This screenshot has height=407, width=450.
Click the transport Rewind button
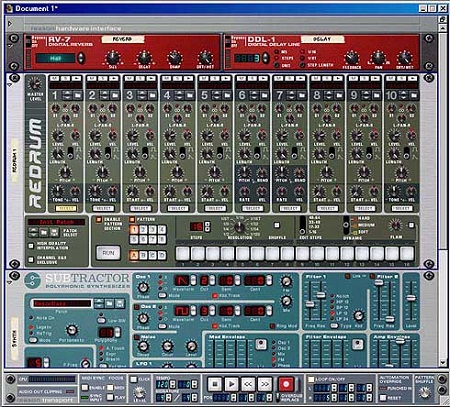pos(248,384)
